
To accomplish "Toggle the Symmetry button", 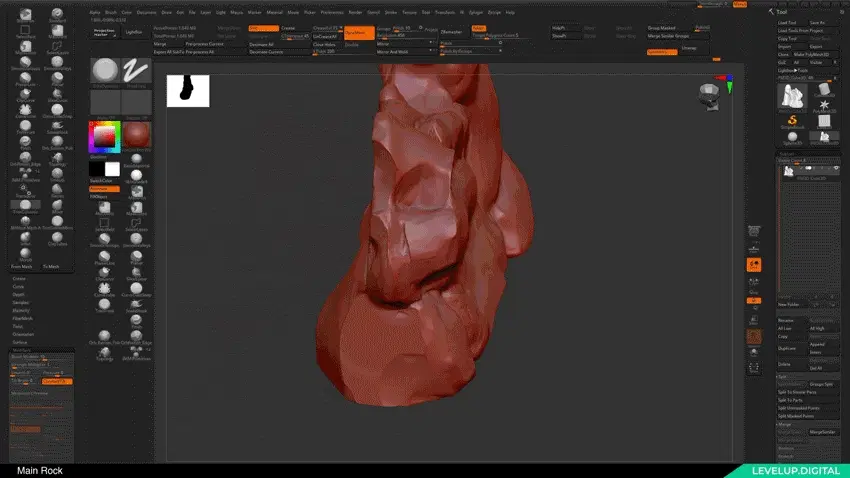I will 662,52.
